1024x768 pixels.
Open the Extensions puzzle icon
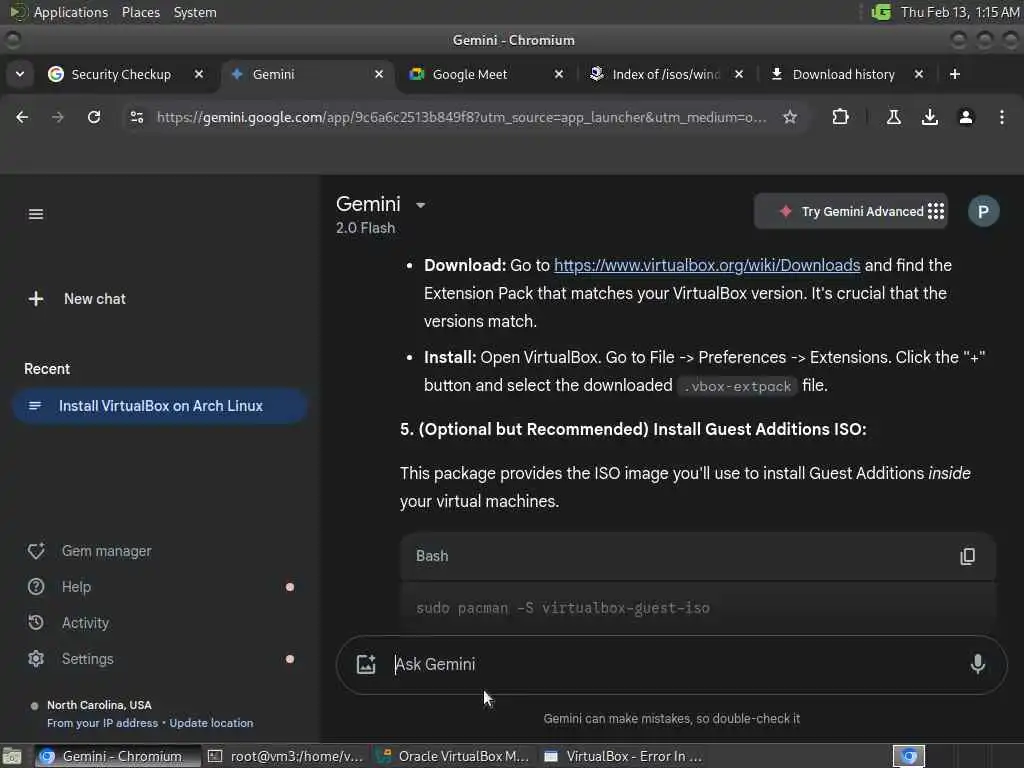(x=840, y=117)
